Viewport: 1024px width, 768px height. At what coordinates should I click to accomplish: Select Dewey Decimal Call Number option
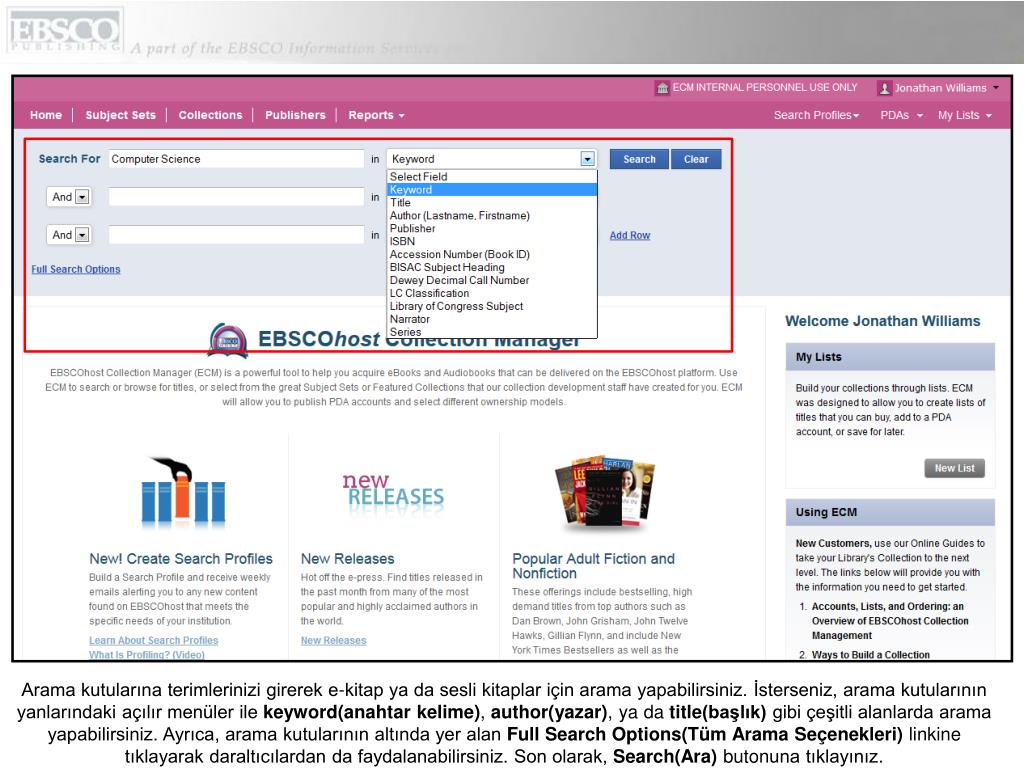pyautogui.click(x=492, y=280)
